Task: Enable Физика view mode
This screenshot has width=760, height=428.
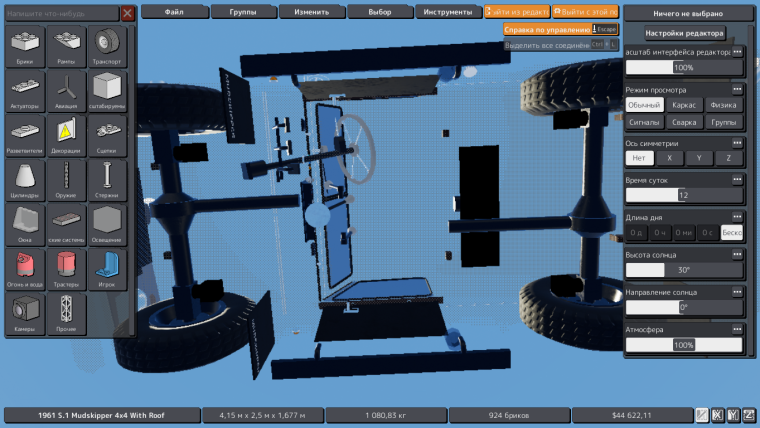Action: [723, 105]
